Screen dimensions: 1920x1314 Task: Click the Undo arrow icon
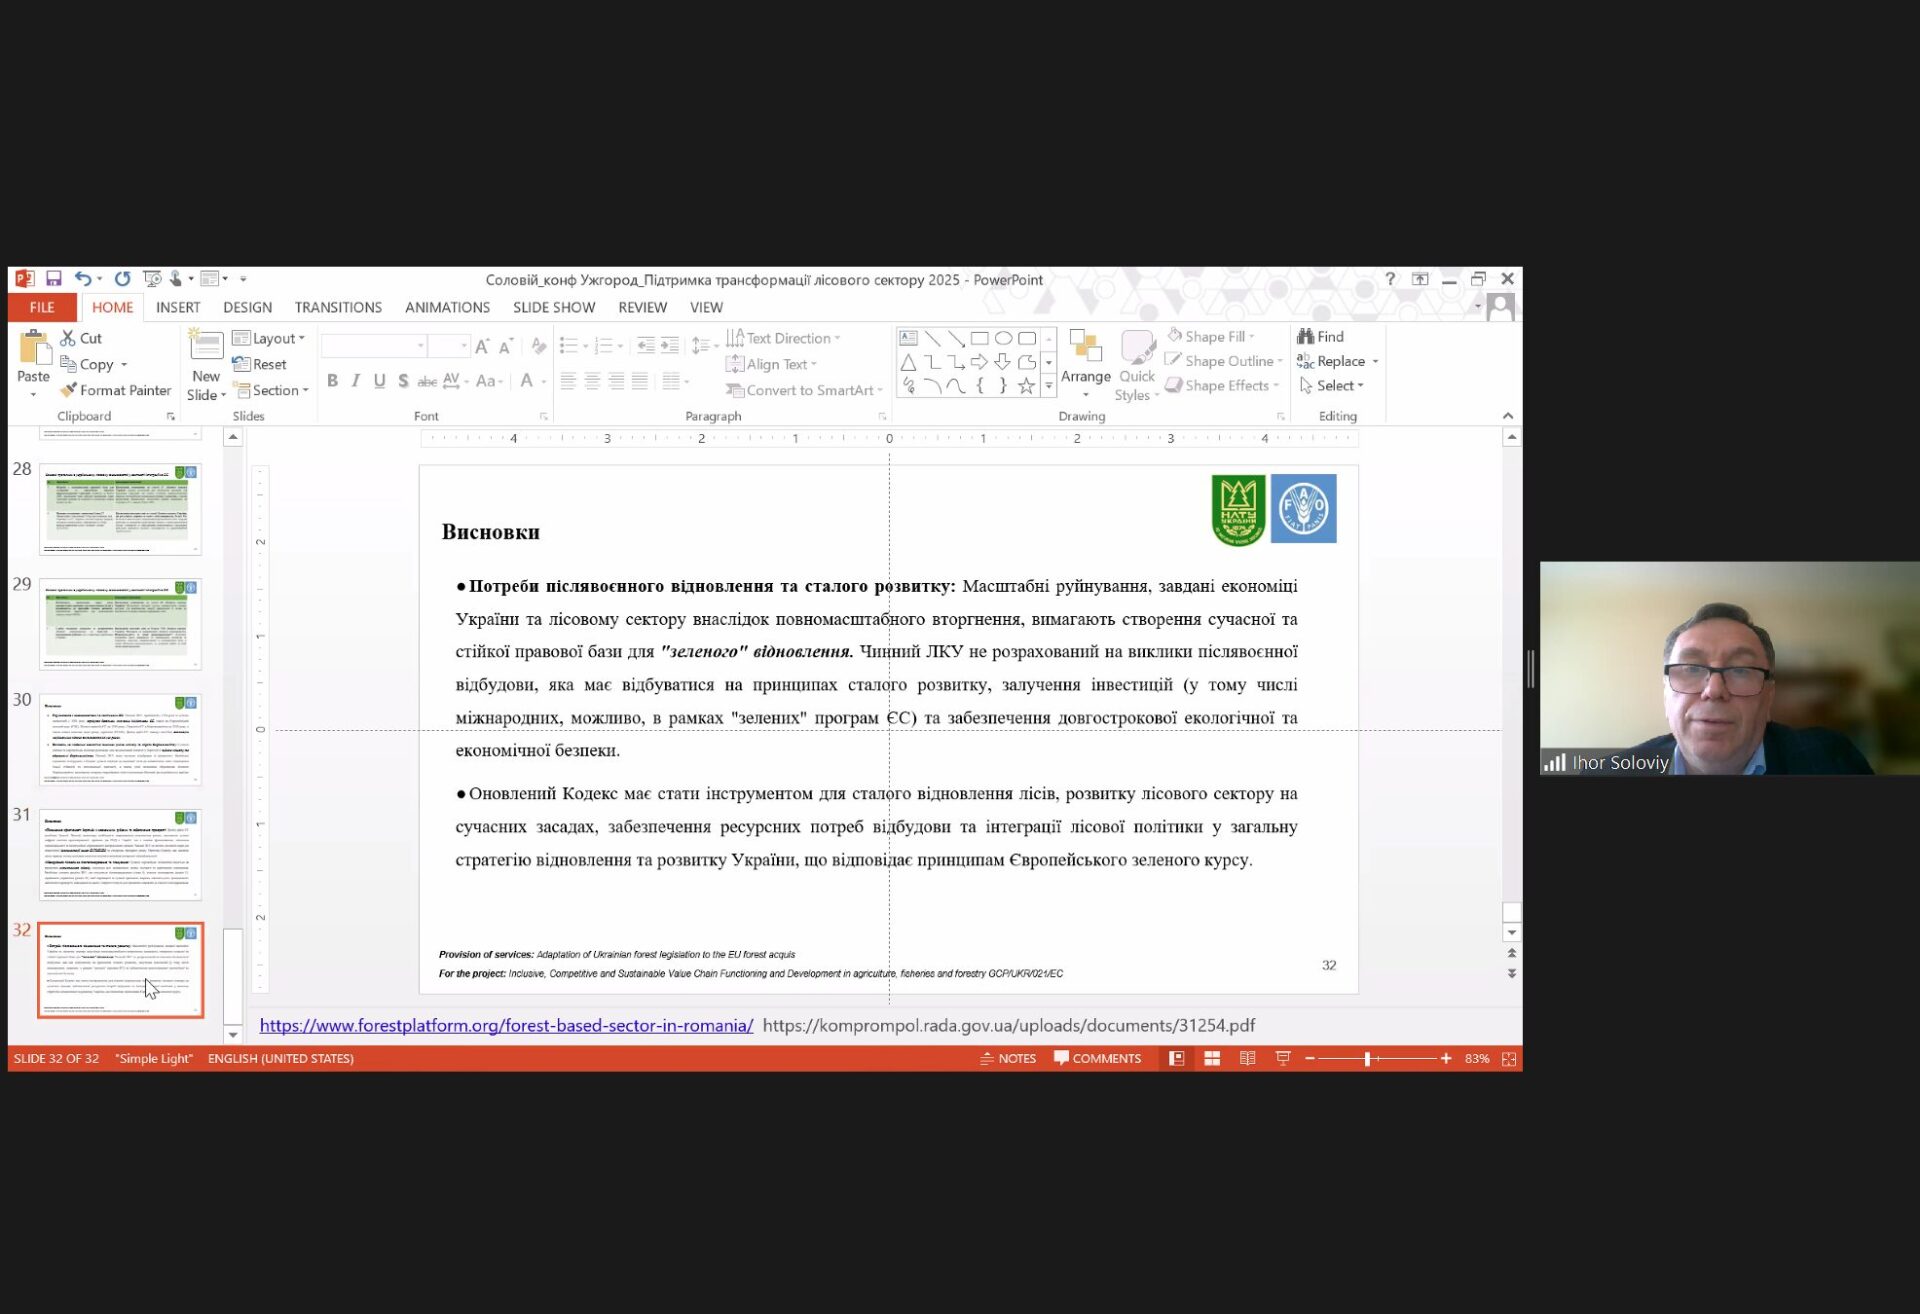(x=83, y=279)
